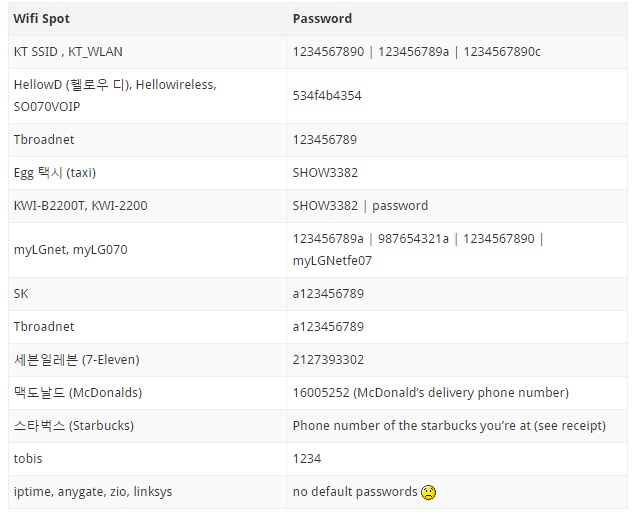Viewport: 637px width, 518px height.
Task: Click the password '2127393302'
Action: [x=328, y=360]
